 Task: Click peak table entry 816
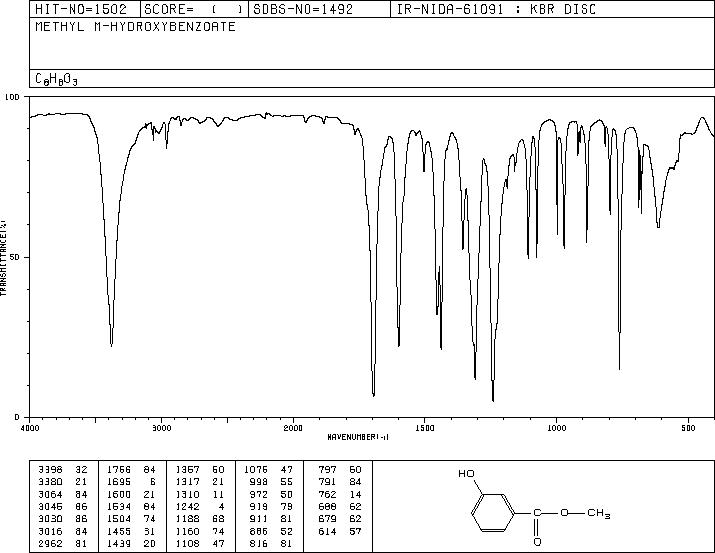271,543
